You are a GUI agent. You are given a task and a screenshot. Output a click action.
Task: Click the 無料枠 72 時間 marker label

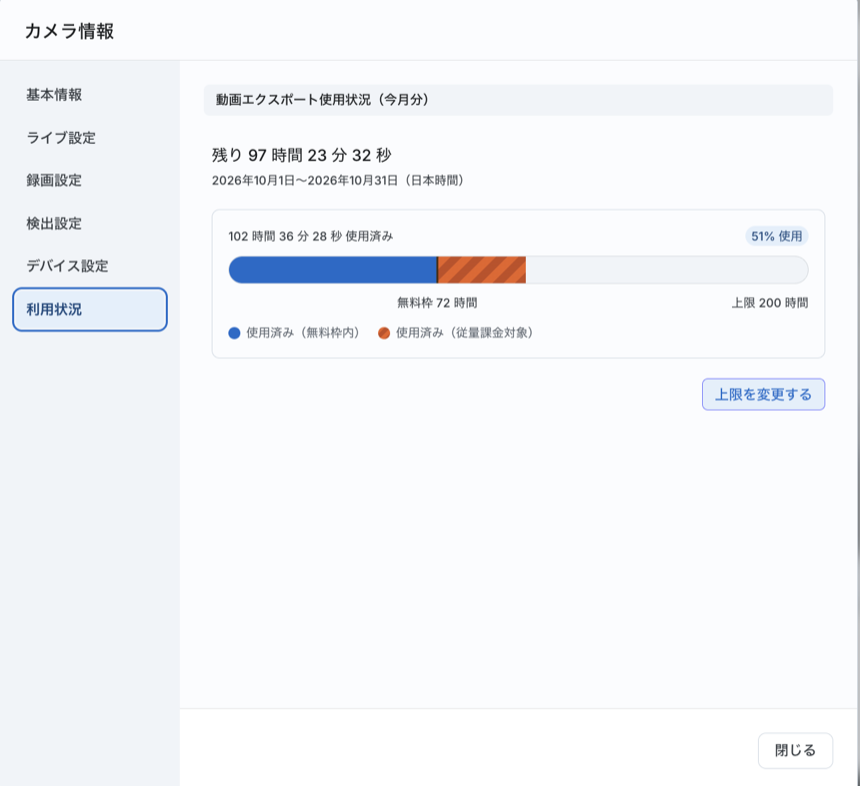pyautogui.click(x=437, y=303)
